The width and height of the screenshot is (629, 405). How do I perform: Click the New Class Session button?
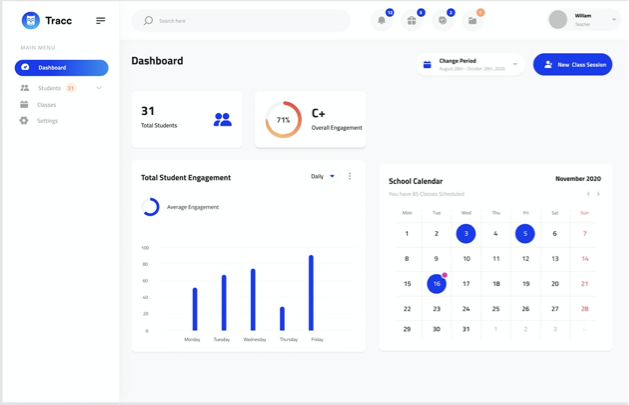(x=572, y=64)
